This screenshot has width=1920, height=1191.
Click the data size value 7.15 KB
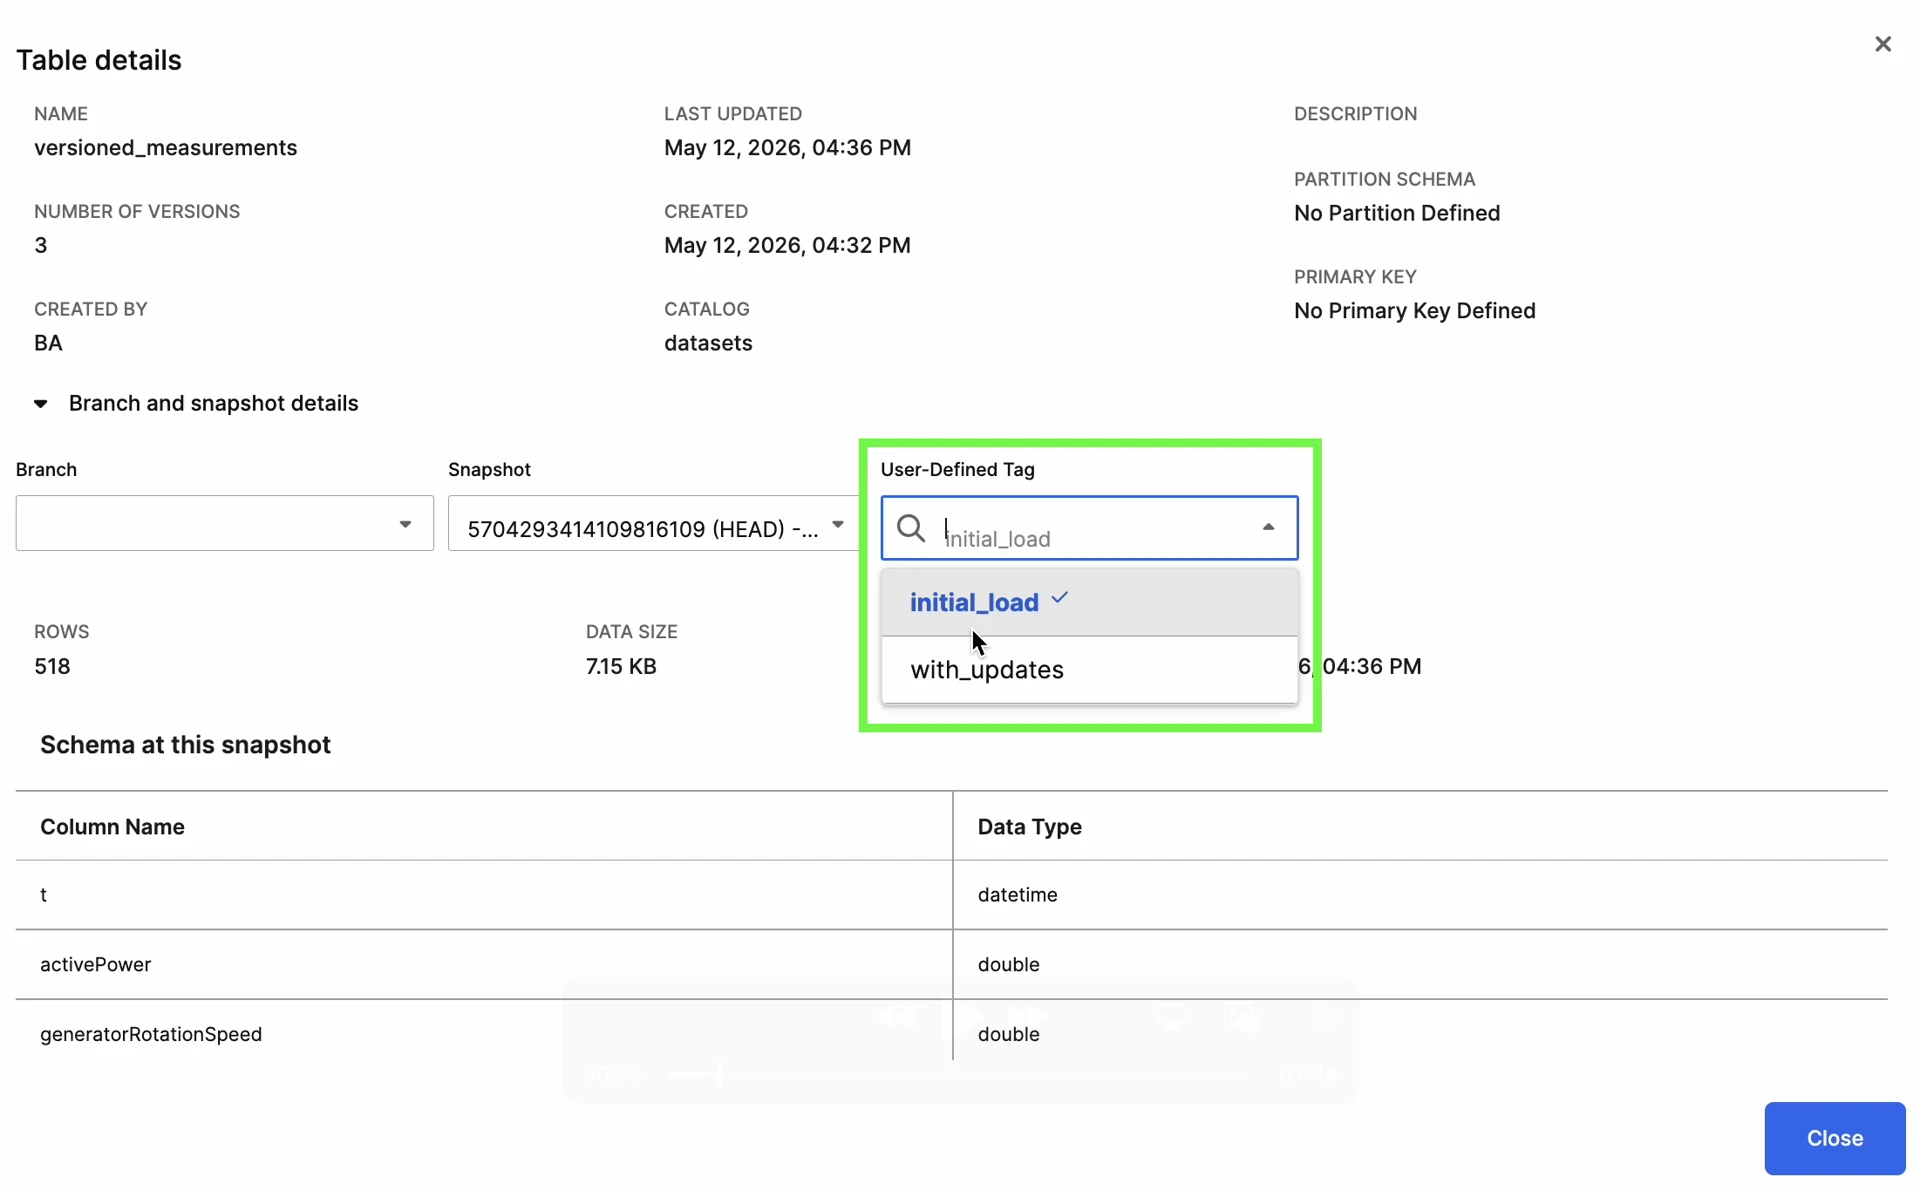click(621, 666)
